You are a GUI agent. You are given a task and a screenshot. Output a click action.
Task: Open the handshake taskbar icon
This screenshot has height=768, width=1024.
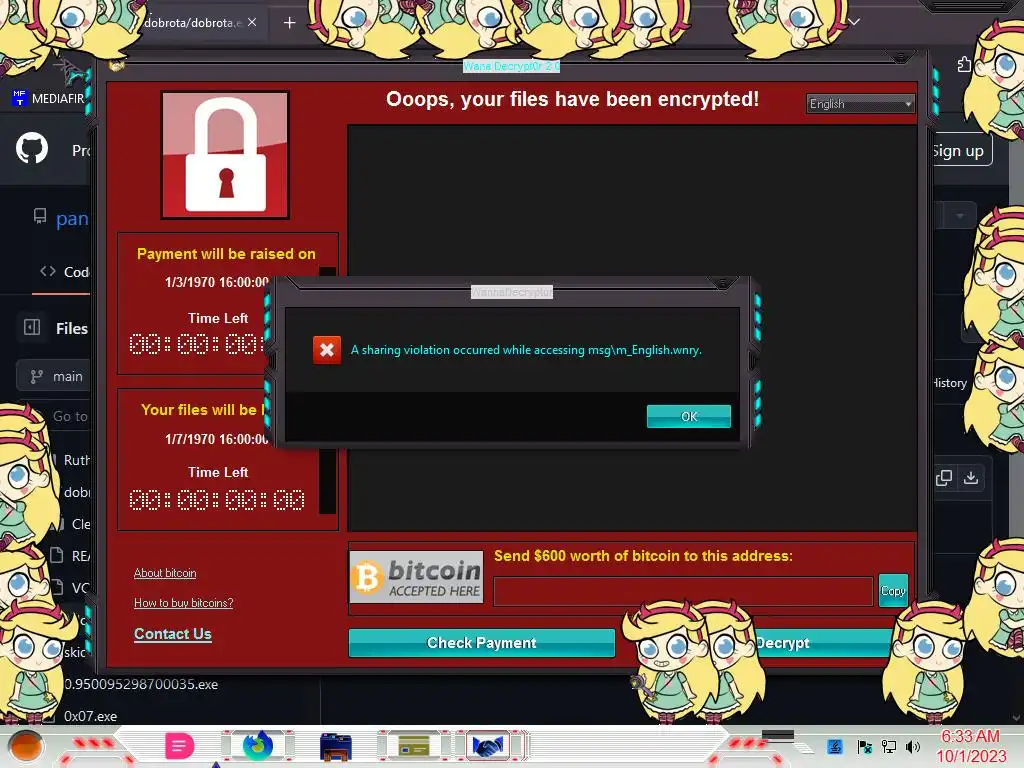(x=488, y=746)
